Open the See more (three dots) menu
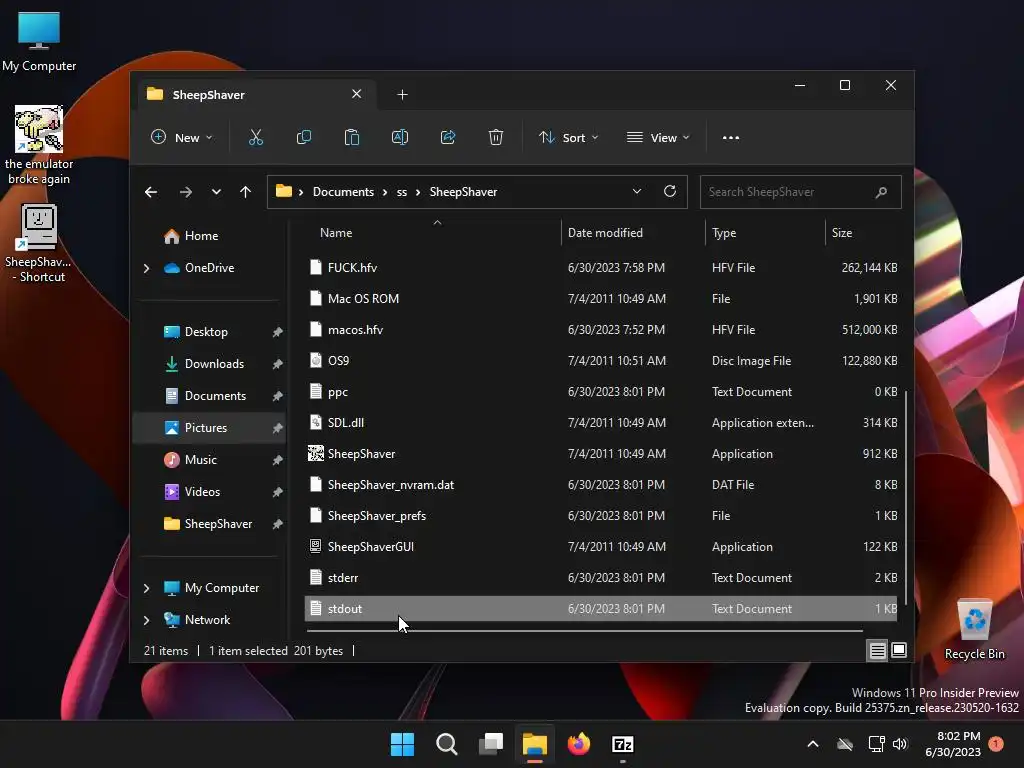 [731, 138]
